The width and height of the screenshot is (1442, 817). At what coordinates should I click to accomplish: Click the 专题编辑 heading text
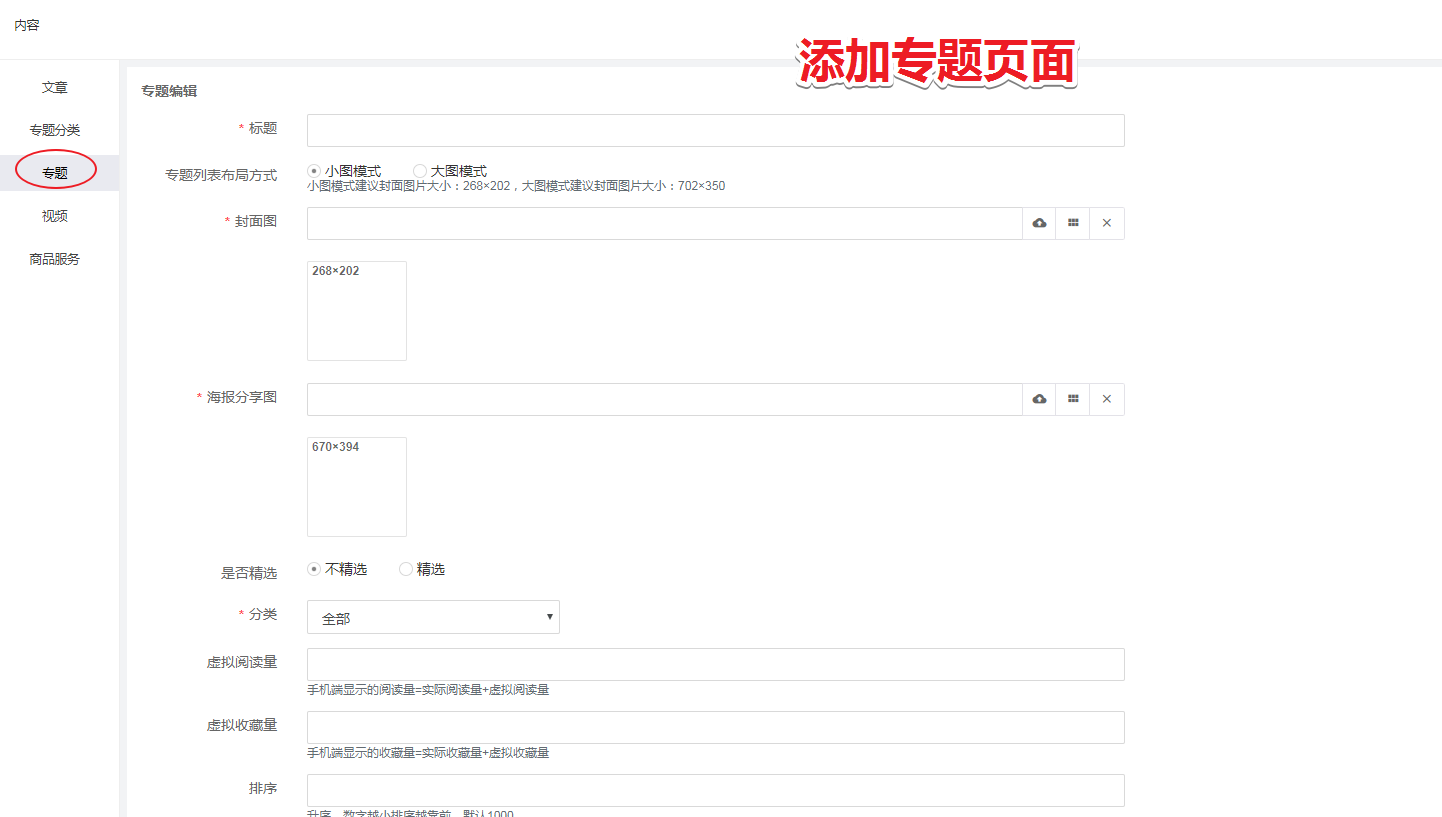169,91
